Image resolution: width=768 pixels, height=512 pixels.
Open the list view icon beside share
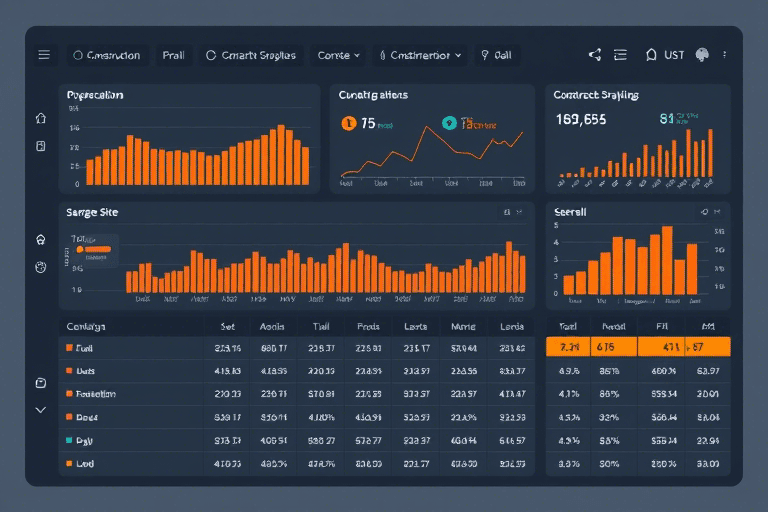(x=620, y=55)
